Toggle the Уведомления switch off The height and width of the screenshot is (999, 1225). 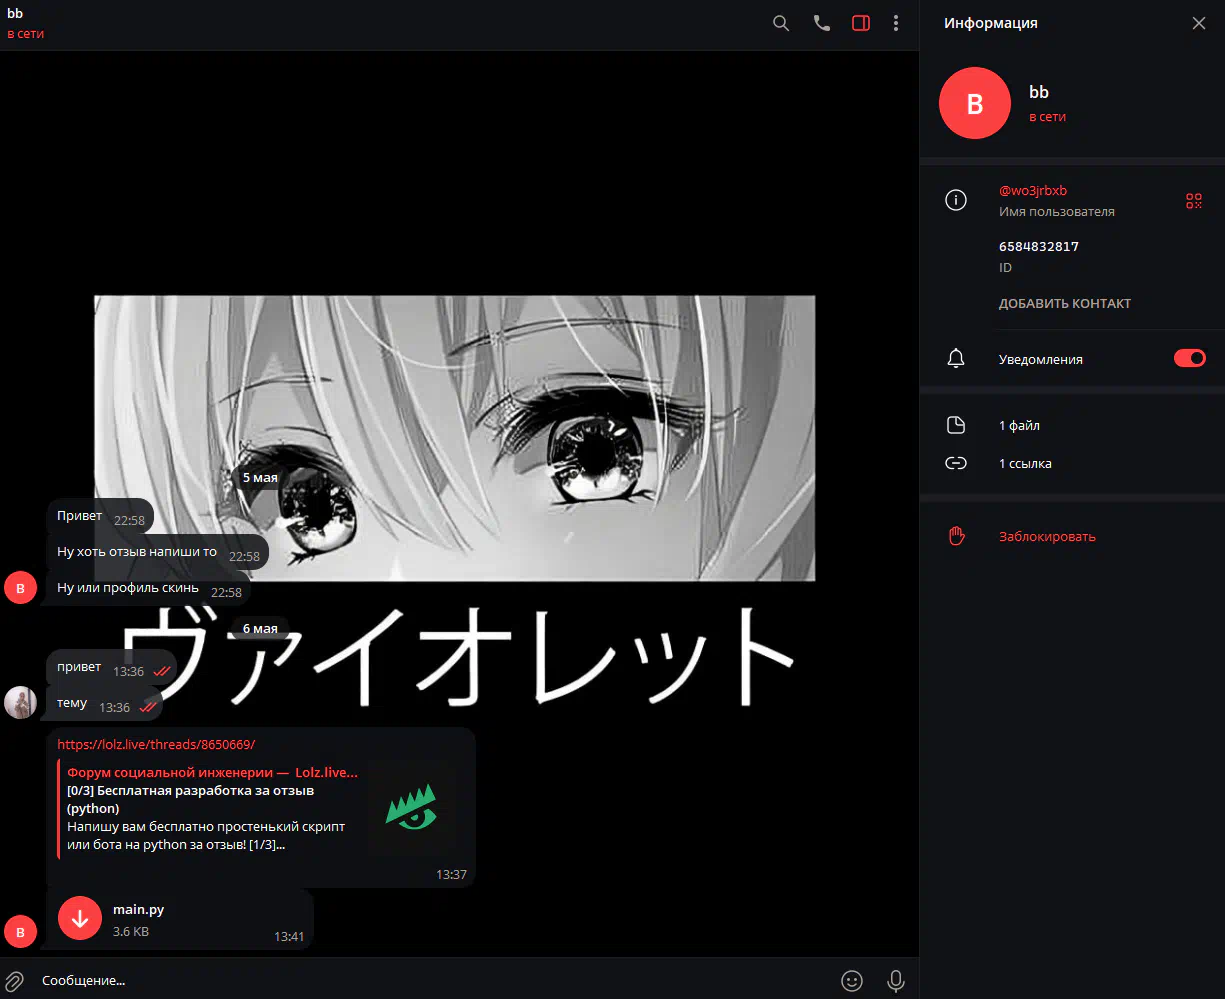(1190, 358)
